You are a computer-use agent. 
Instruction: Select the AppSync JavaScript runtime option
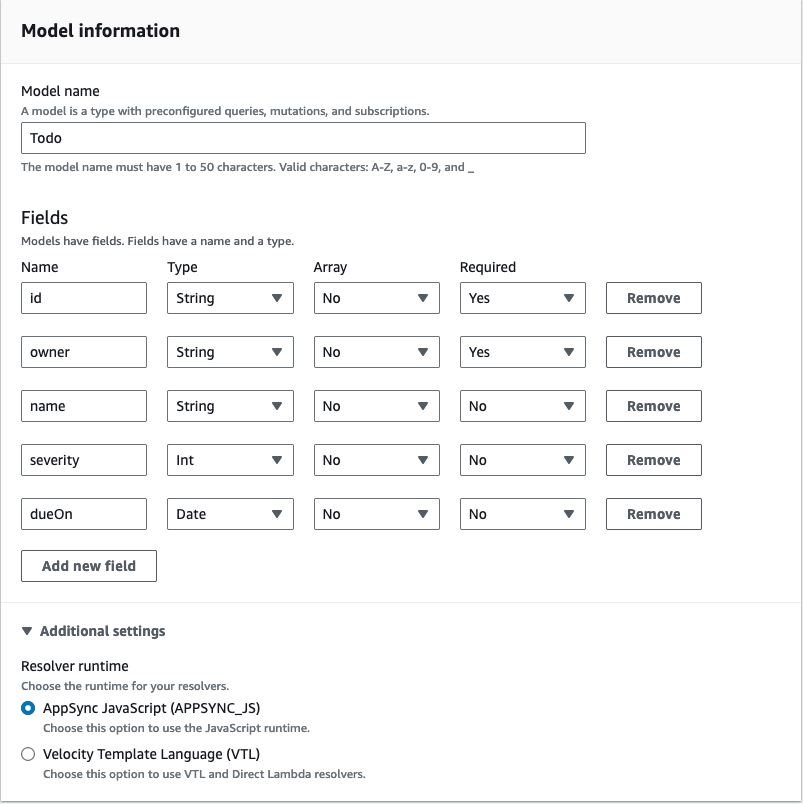(27, 706)
